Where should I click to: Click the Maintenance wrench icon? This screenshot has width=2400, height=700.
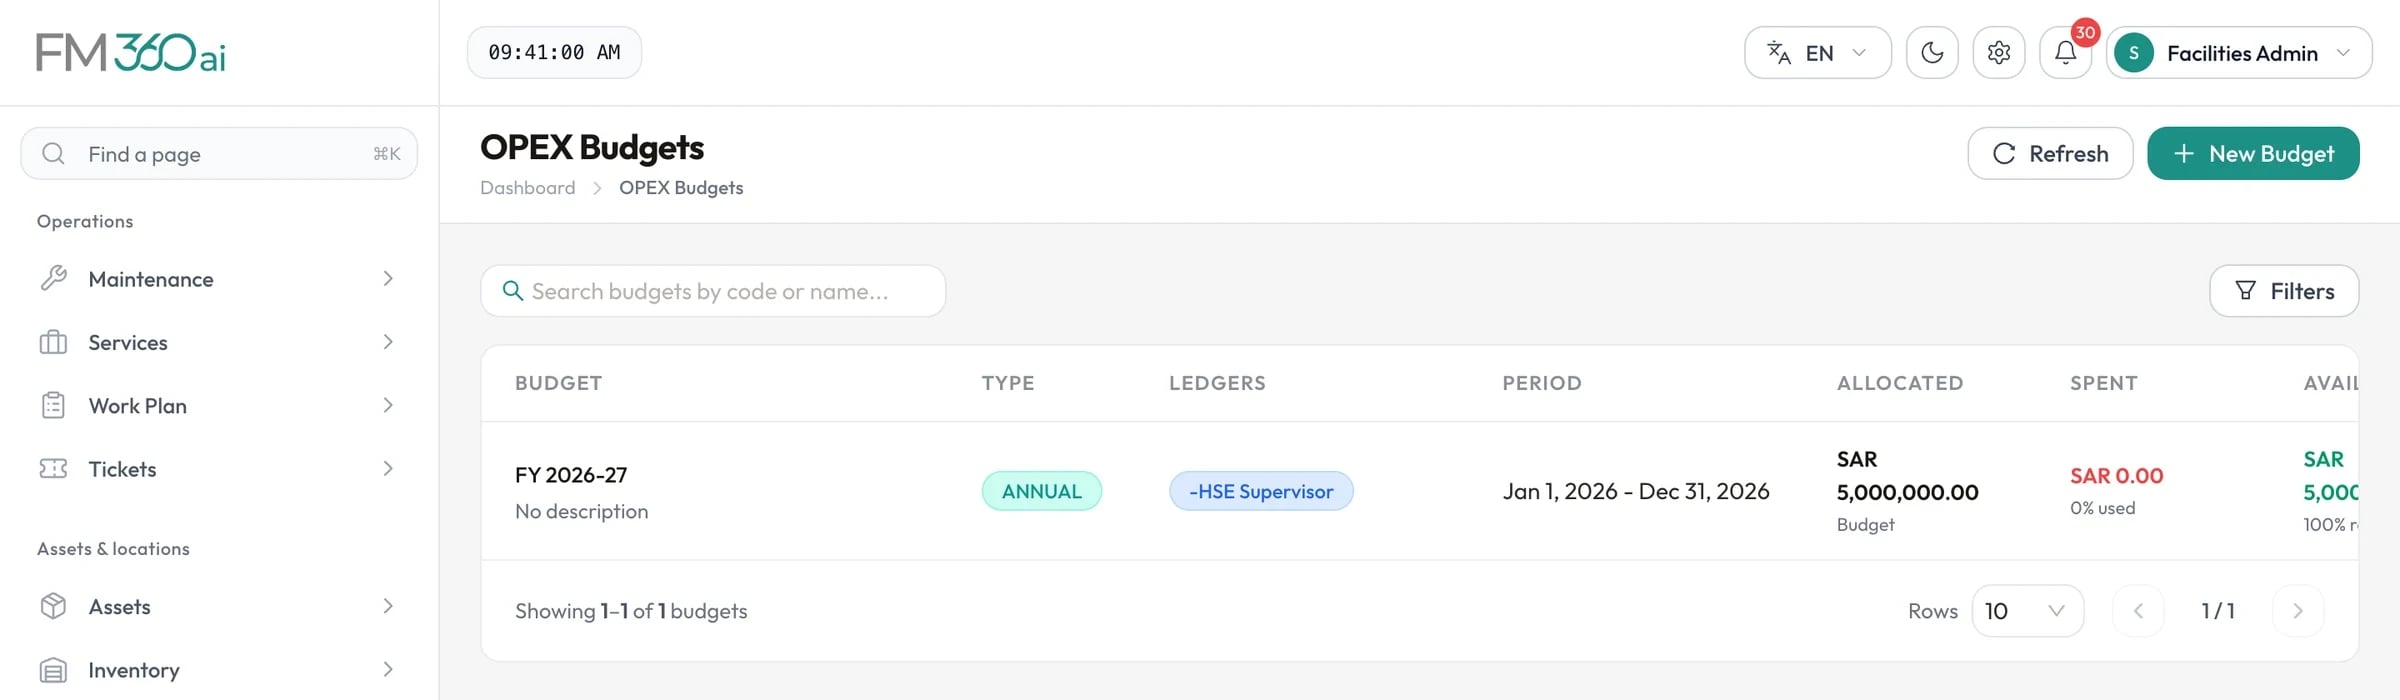click(53, 278)
